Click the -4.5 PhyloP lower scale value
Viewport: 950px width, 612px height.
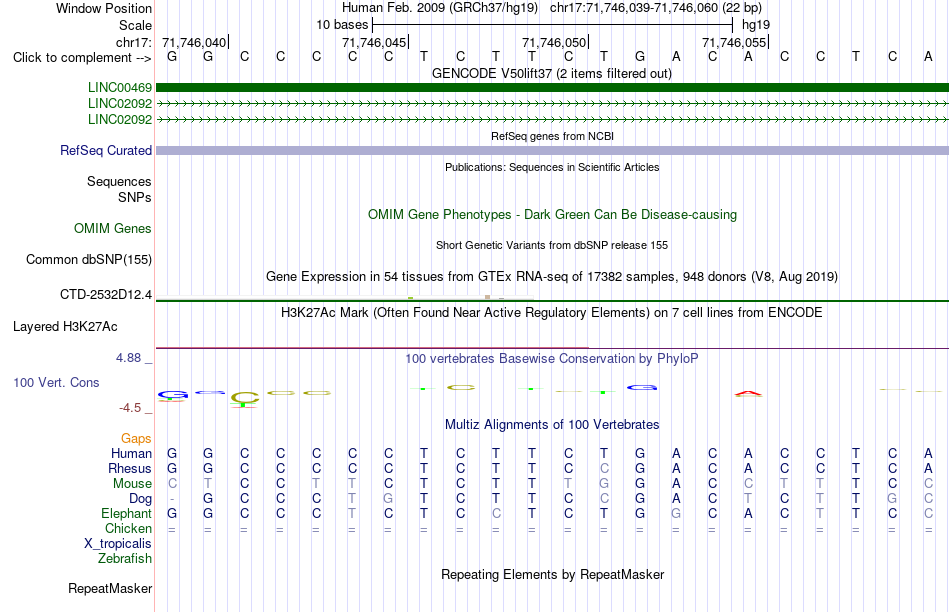coord(130,408)
